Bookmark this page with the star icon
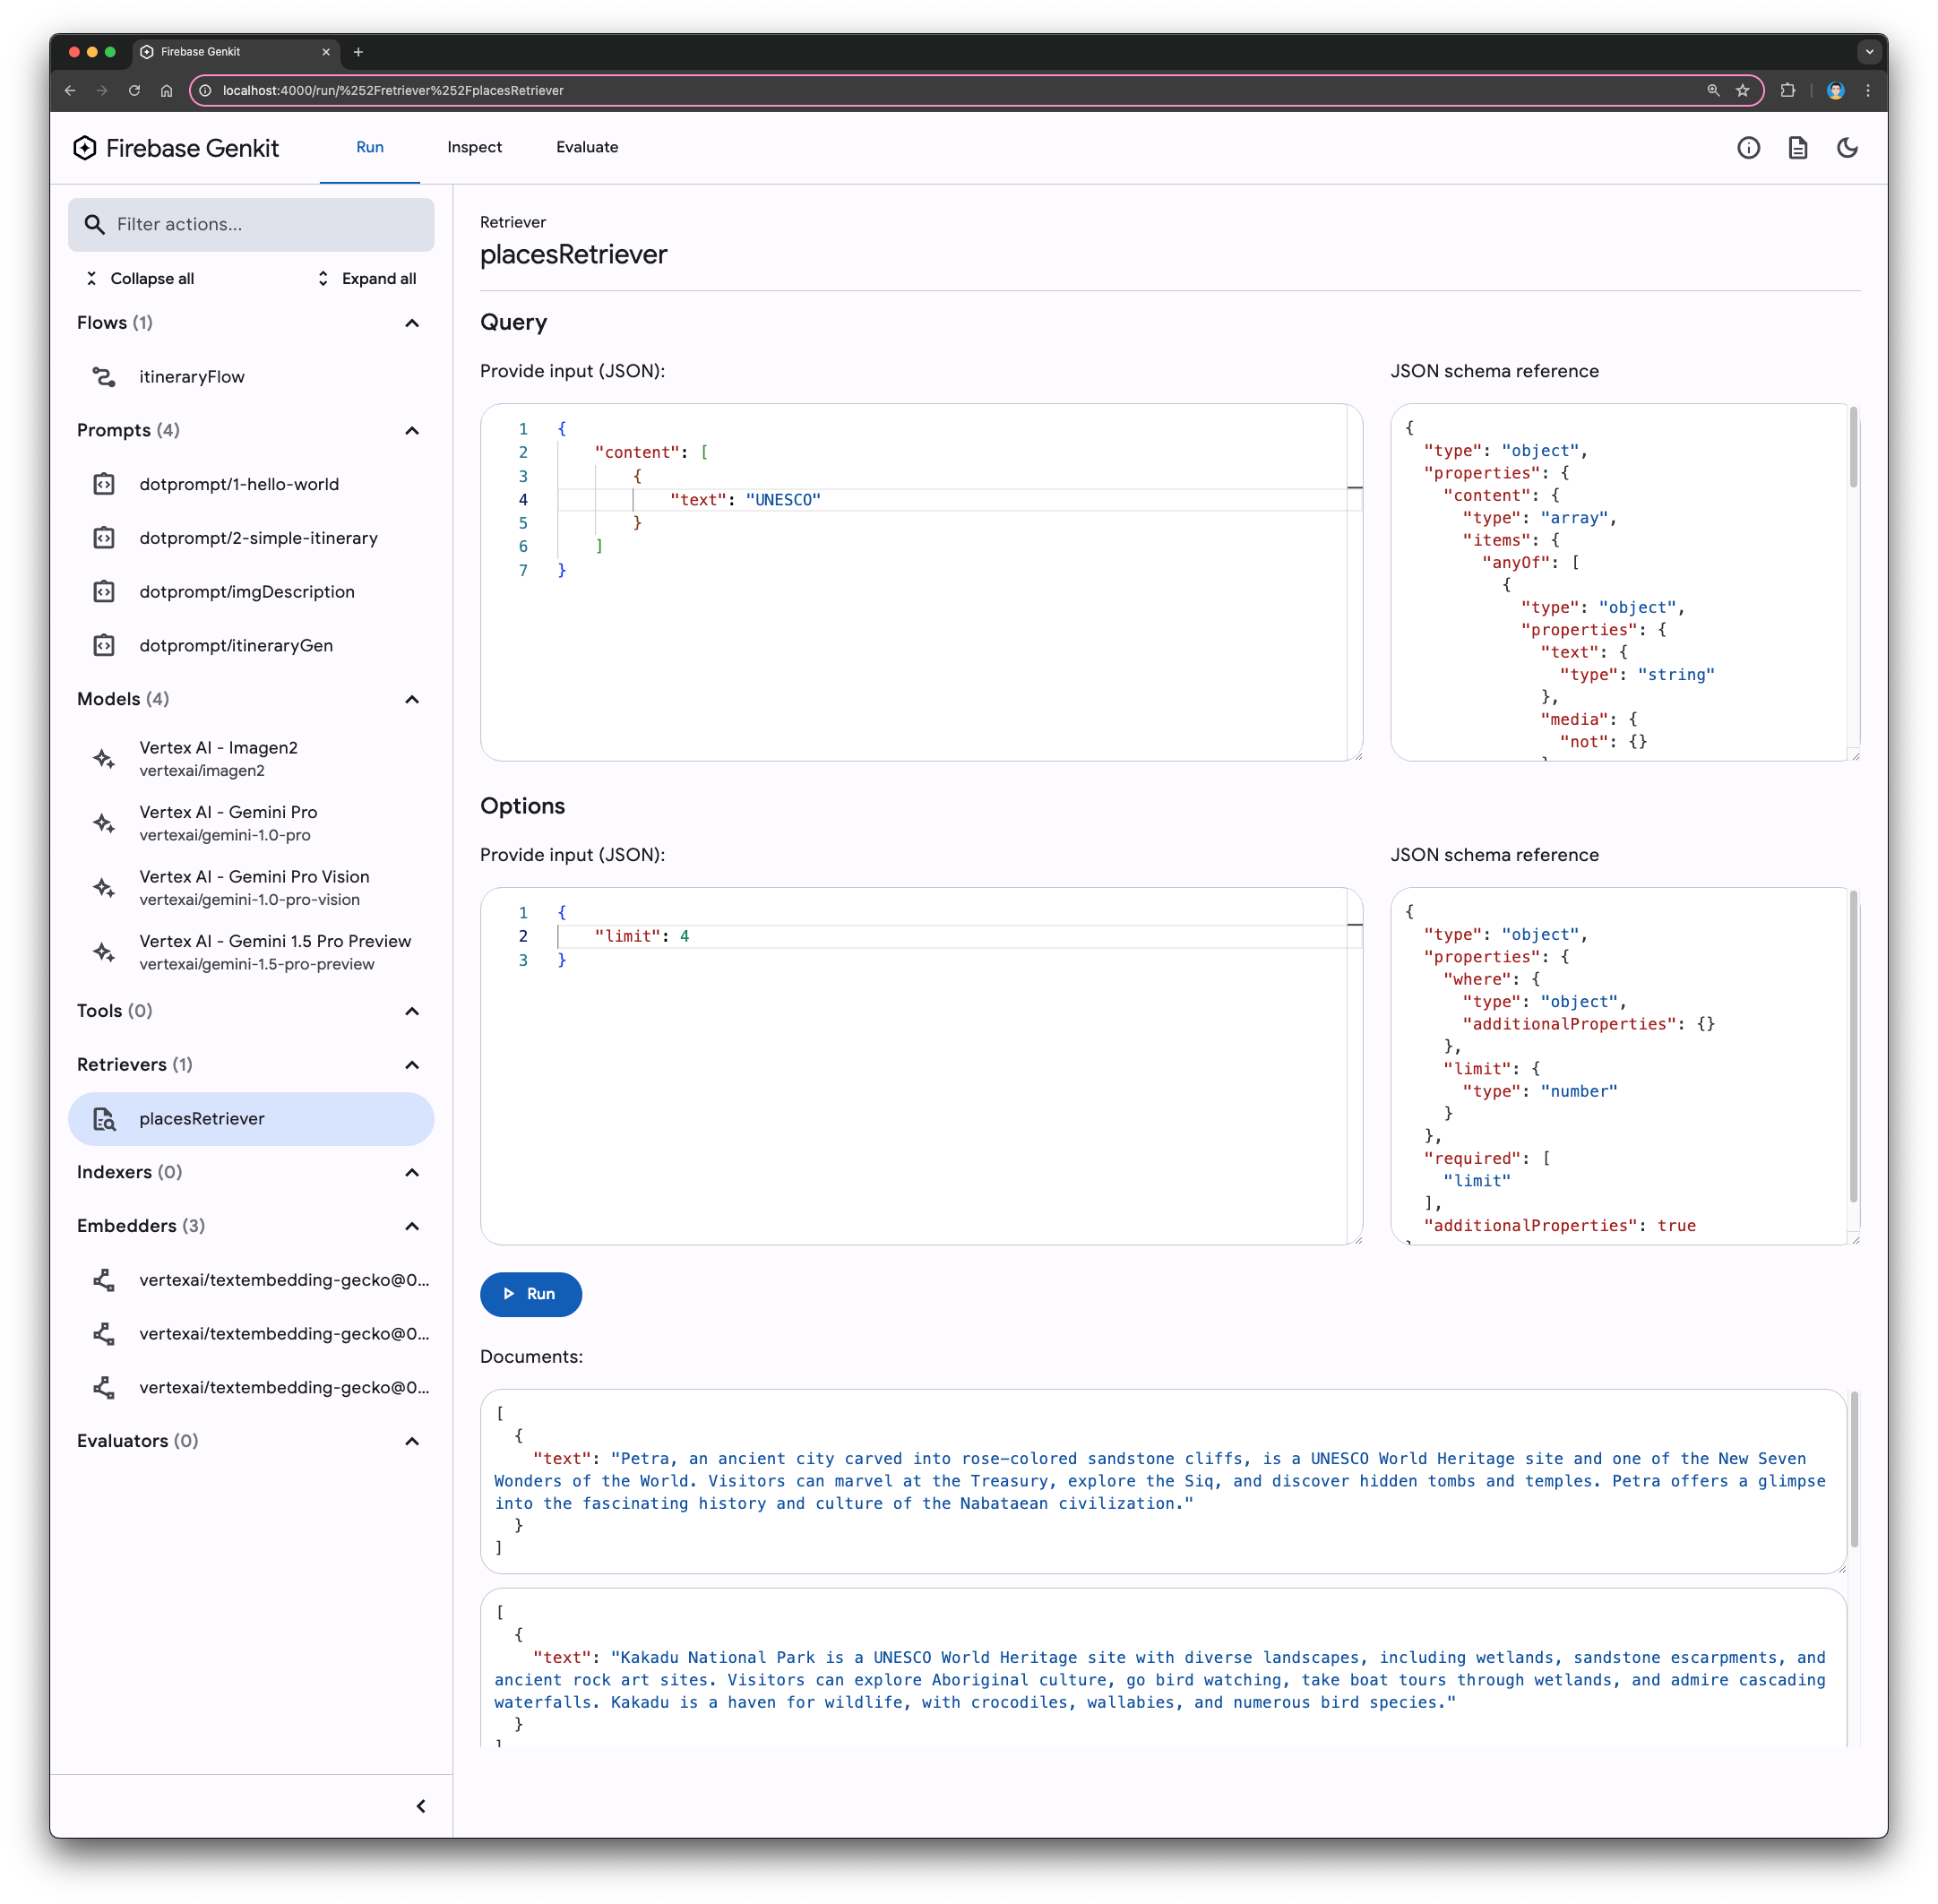The image size is (1938, 1904). pyautogui.click(x=1742, y=90)
